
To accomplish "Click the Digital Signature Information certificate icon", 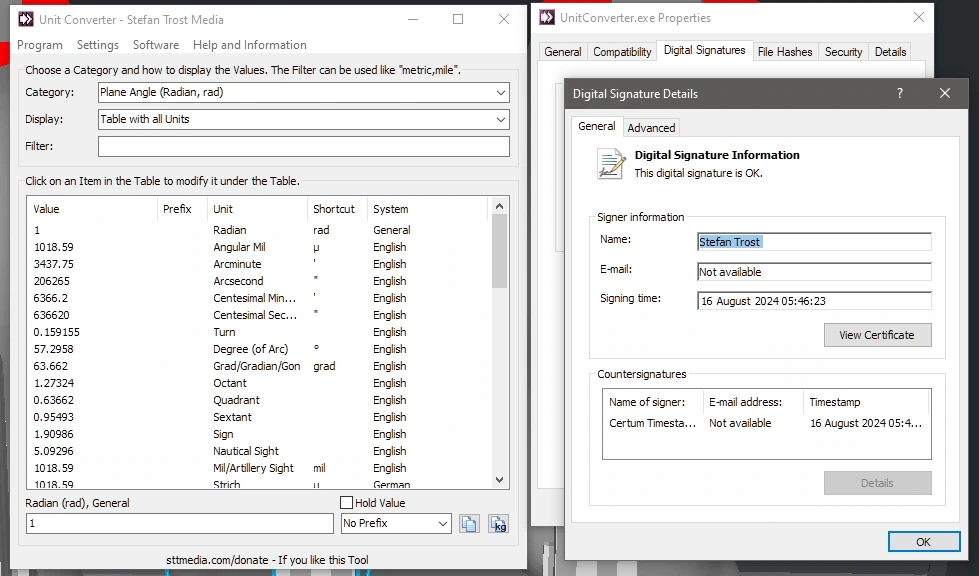I will (611, 164).
